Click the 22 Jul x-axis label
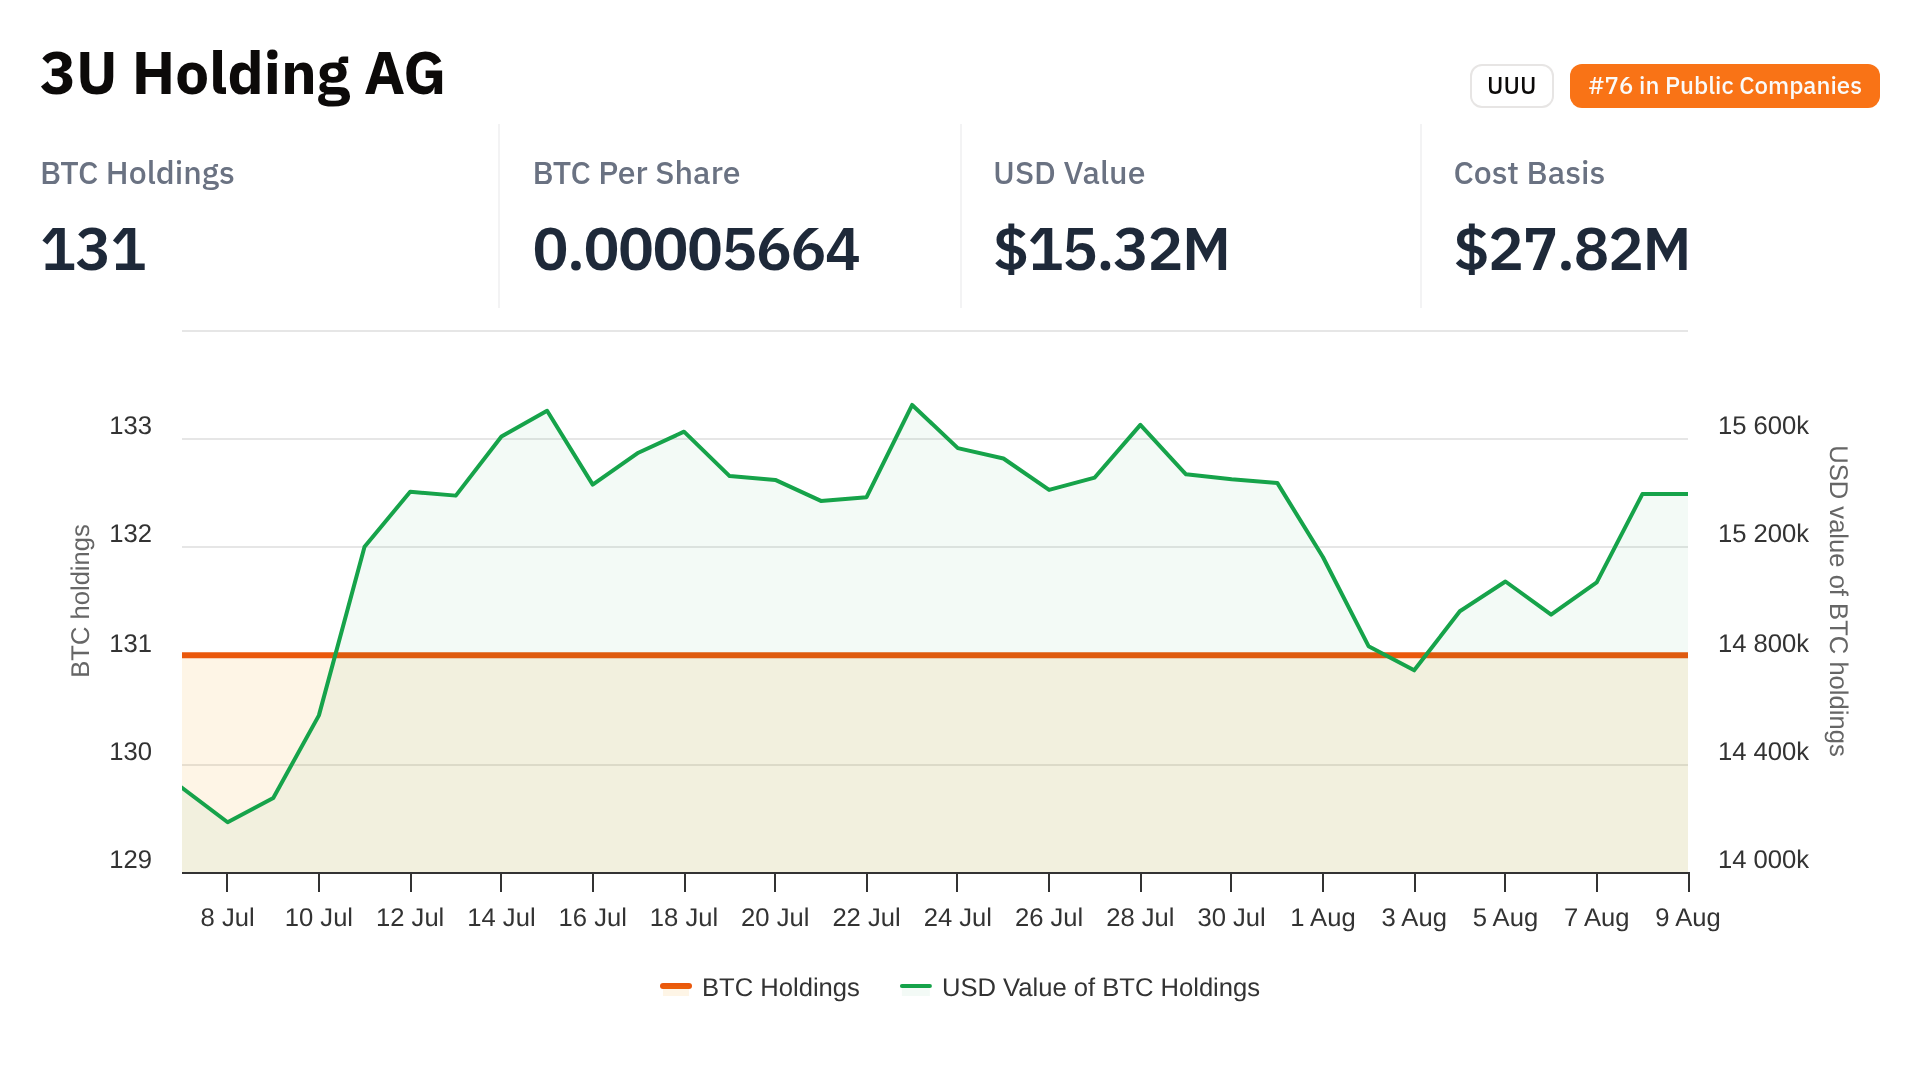 coord(867,917)
